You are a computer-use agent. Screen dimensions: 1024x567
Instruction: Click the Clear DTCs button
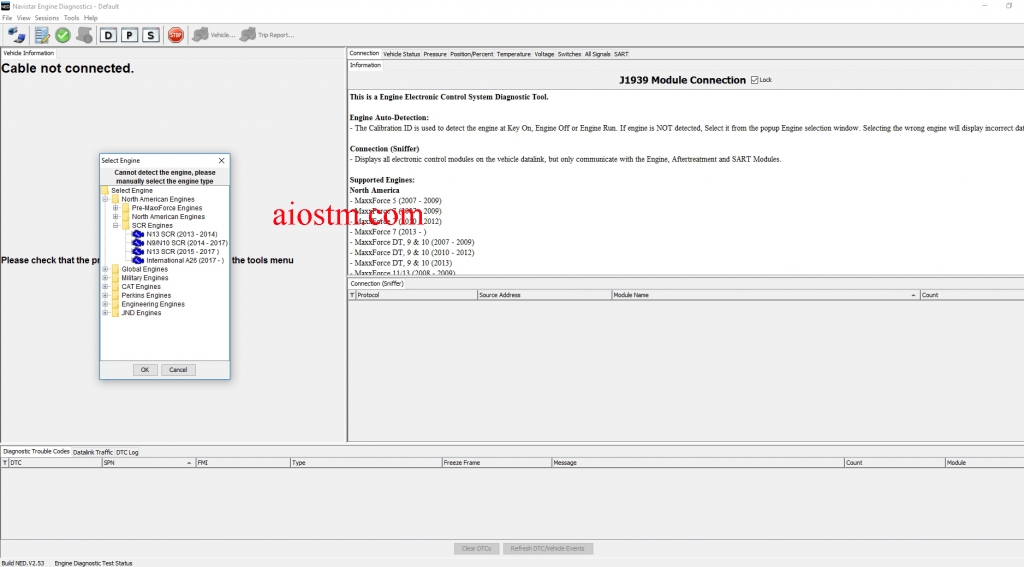[476, 549]
